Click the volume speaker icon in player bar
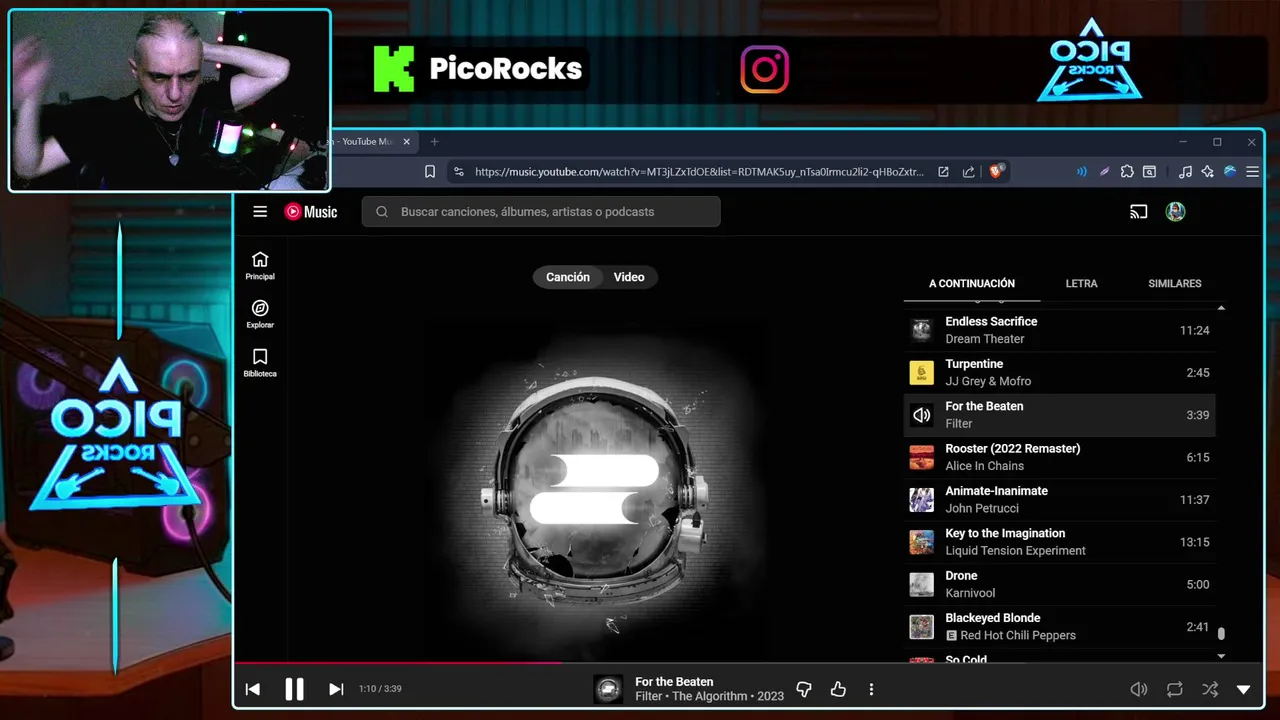The width and height of the screenshot is (1280, 720). pos(1138,689)
